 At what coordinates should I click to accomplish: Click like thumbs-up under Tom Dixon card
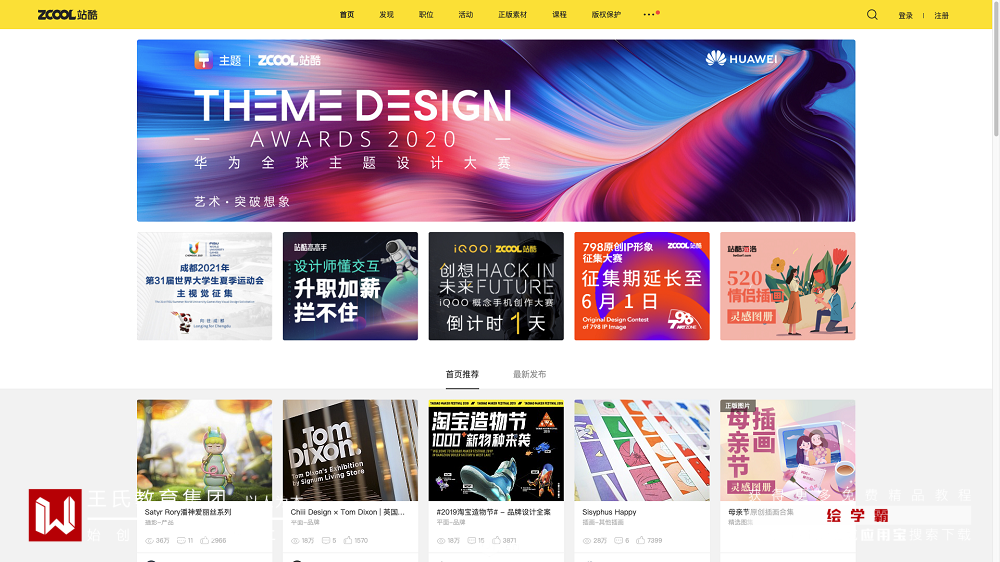348,540
